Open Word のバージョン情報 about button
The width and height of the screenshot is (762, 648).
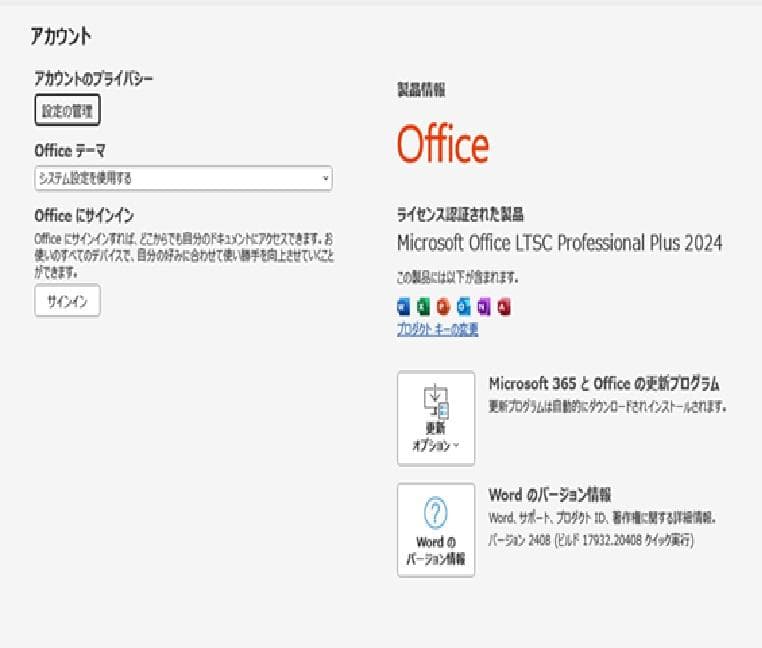coord(436,530)
